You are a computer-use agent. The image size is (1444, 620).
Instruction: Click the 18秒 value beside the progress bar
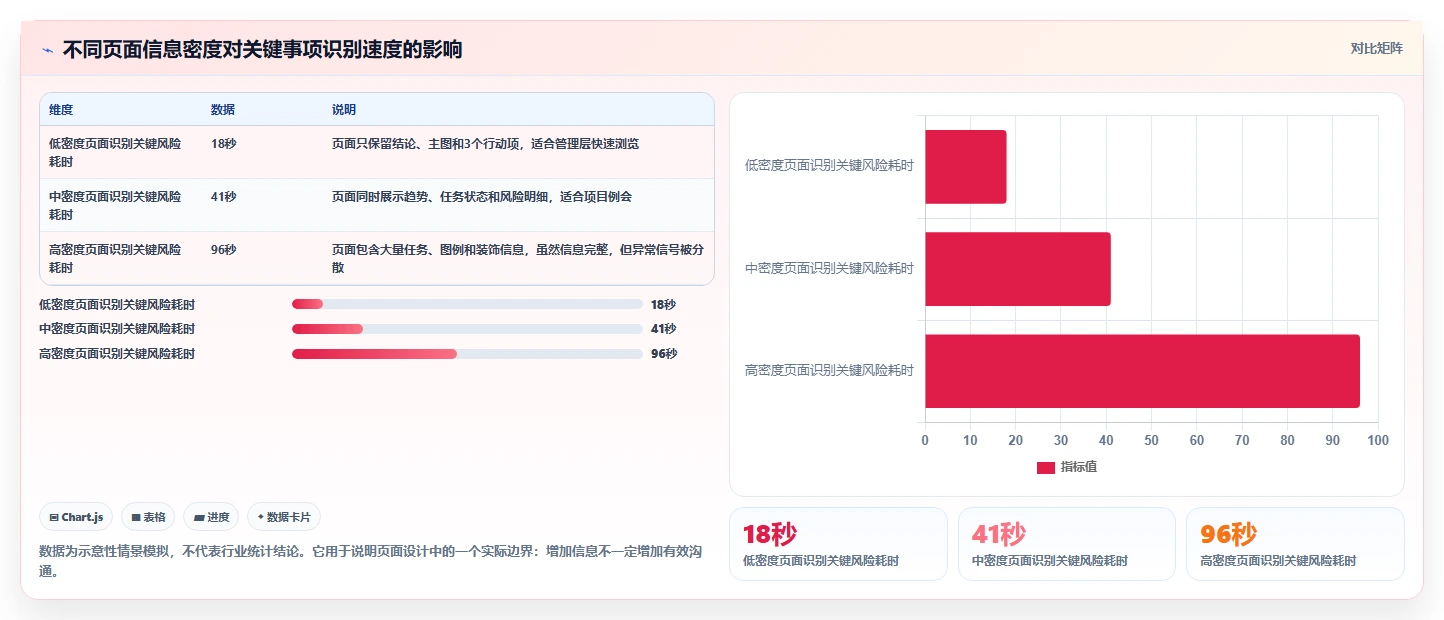(663, 304)
